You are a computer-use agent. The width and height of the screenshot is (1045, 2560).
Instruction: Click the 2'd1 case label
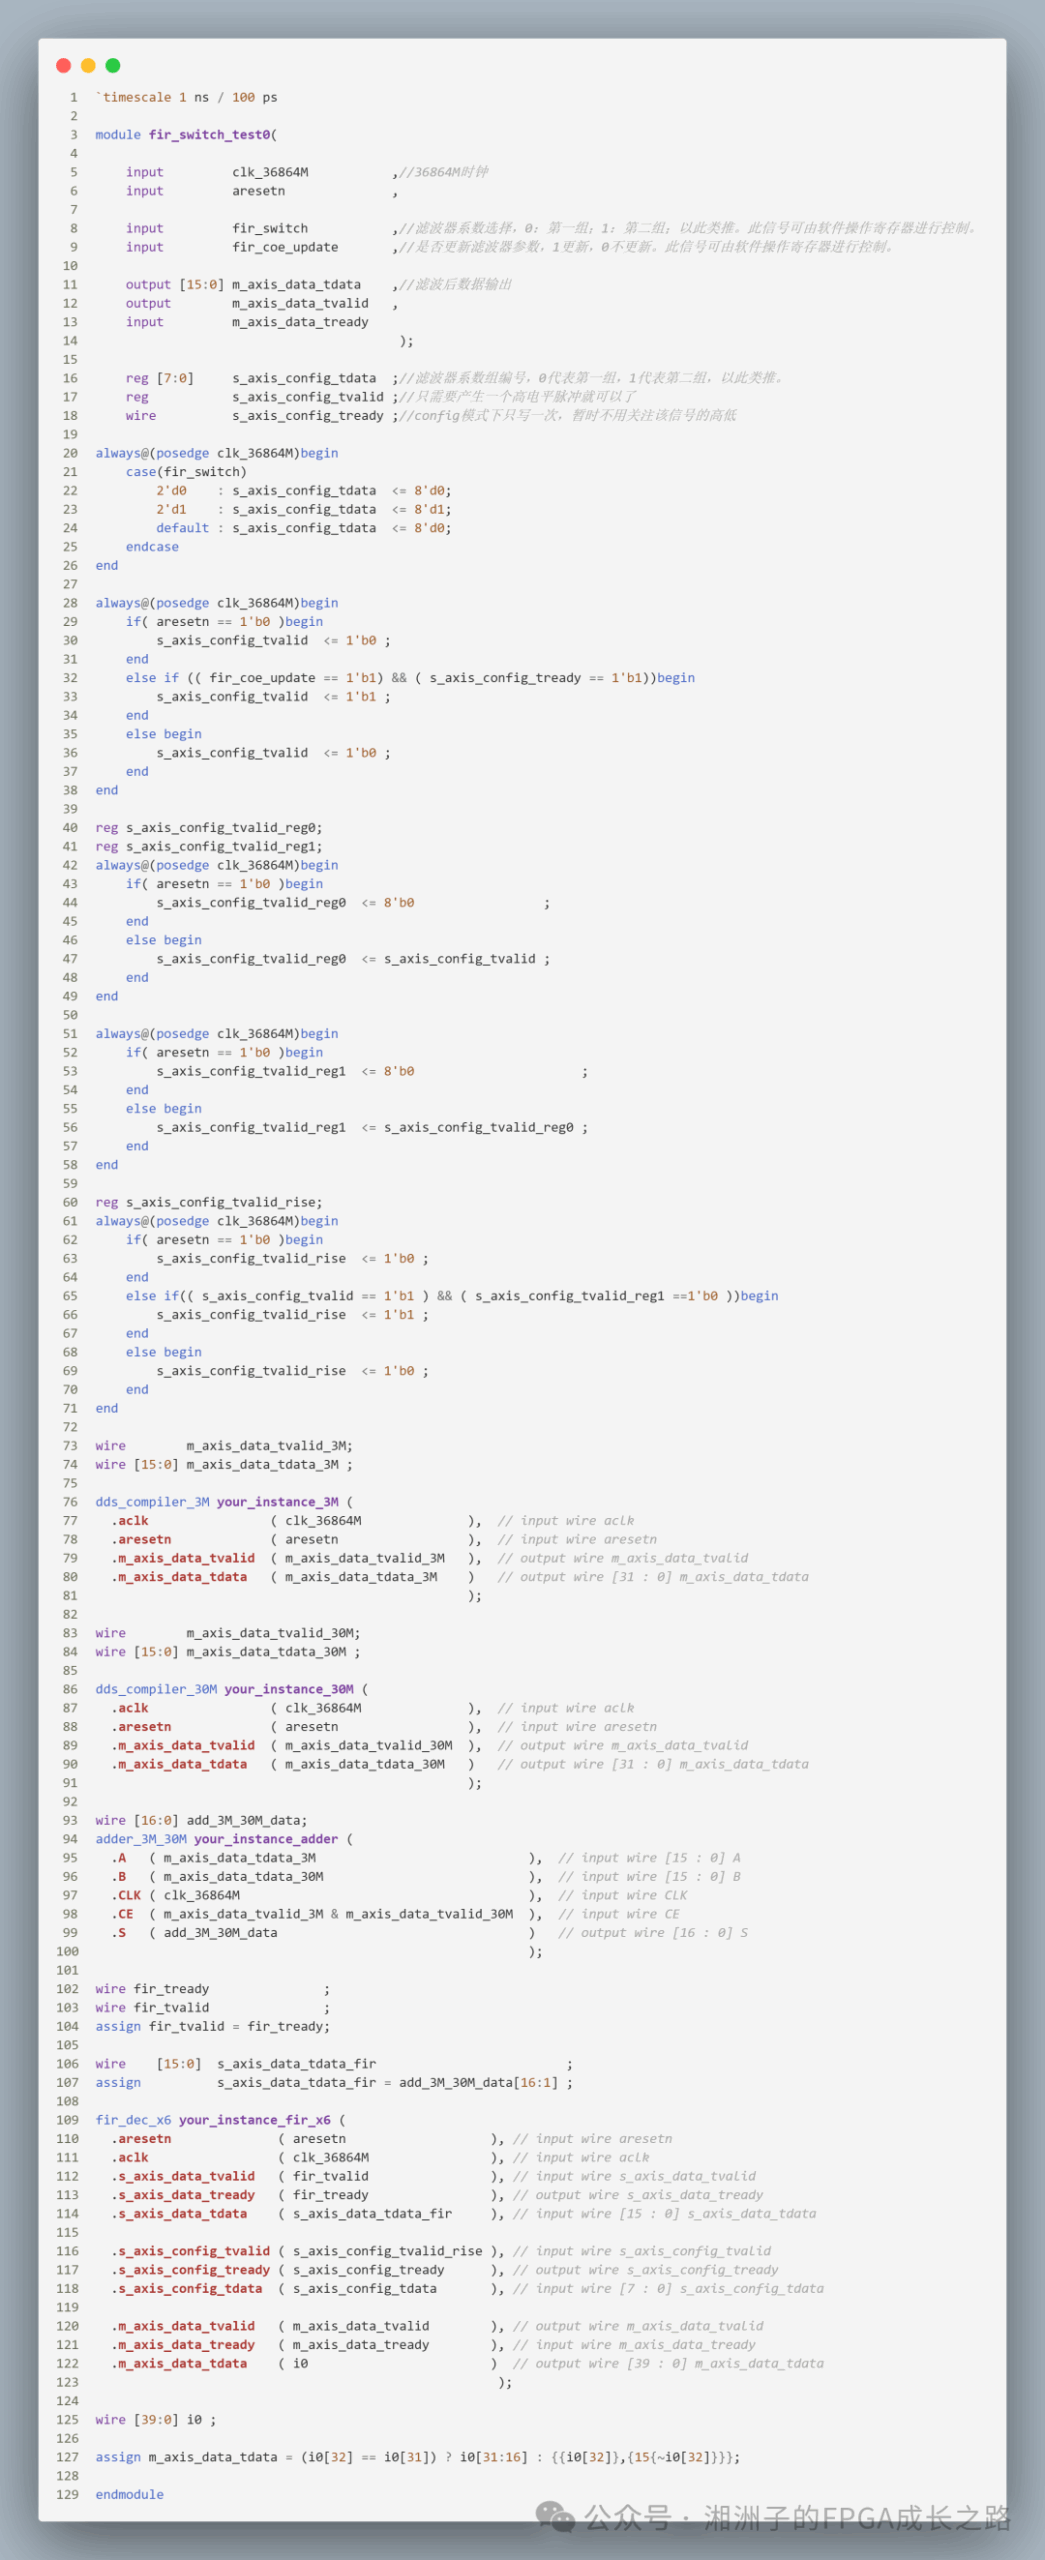coord(171,509)
